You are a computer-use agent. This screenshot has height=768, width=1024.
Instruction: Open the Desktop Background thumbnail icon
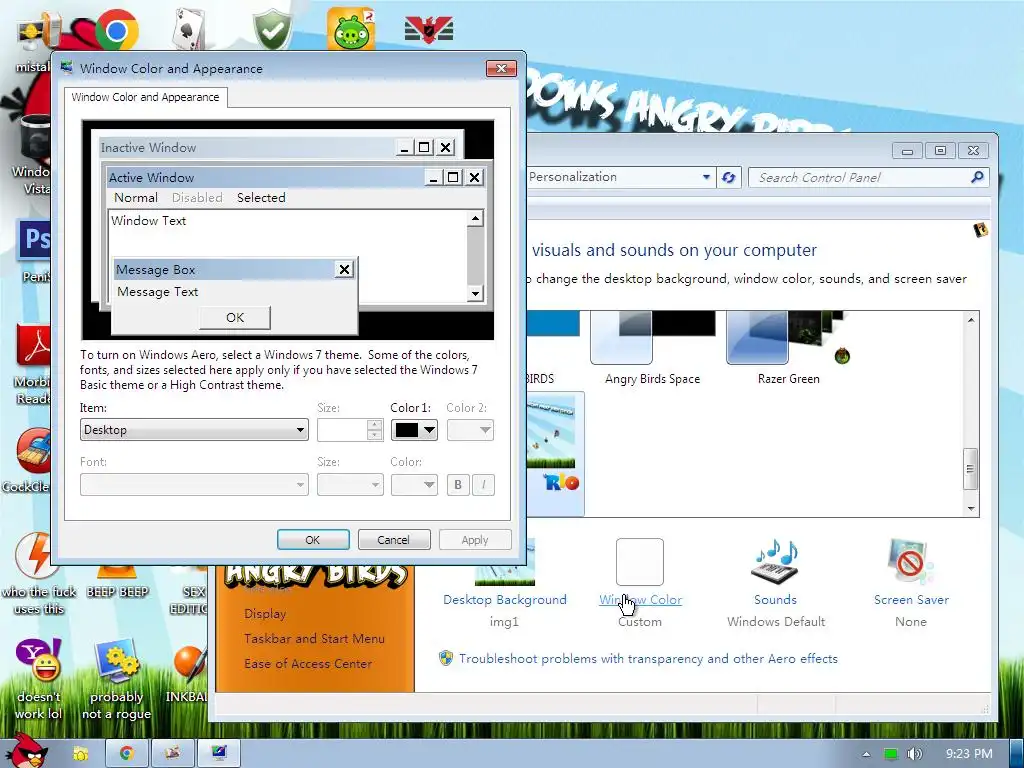click(505, 562)
